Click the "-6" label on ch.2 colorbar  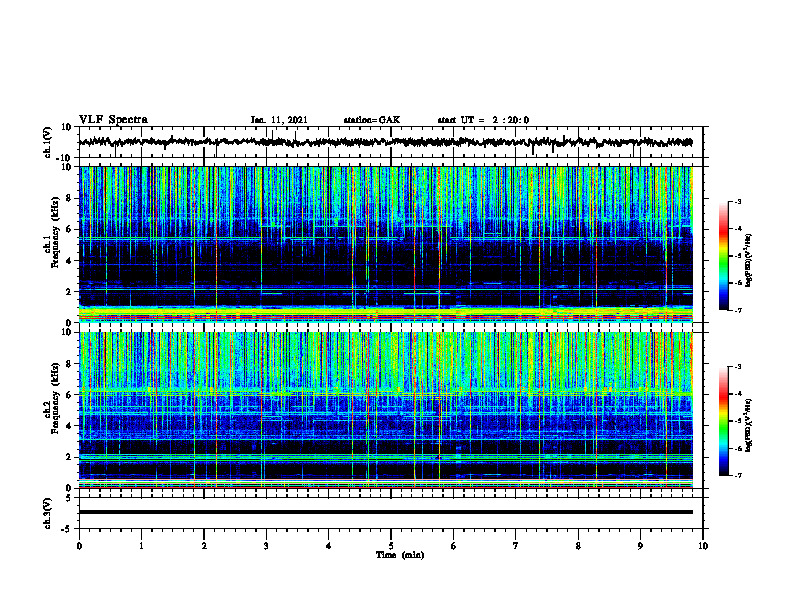(x=738, y=448)
